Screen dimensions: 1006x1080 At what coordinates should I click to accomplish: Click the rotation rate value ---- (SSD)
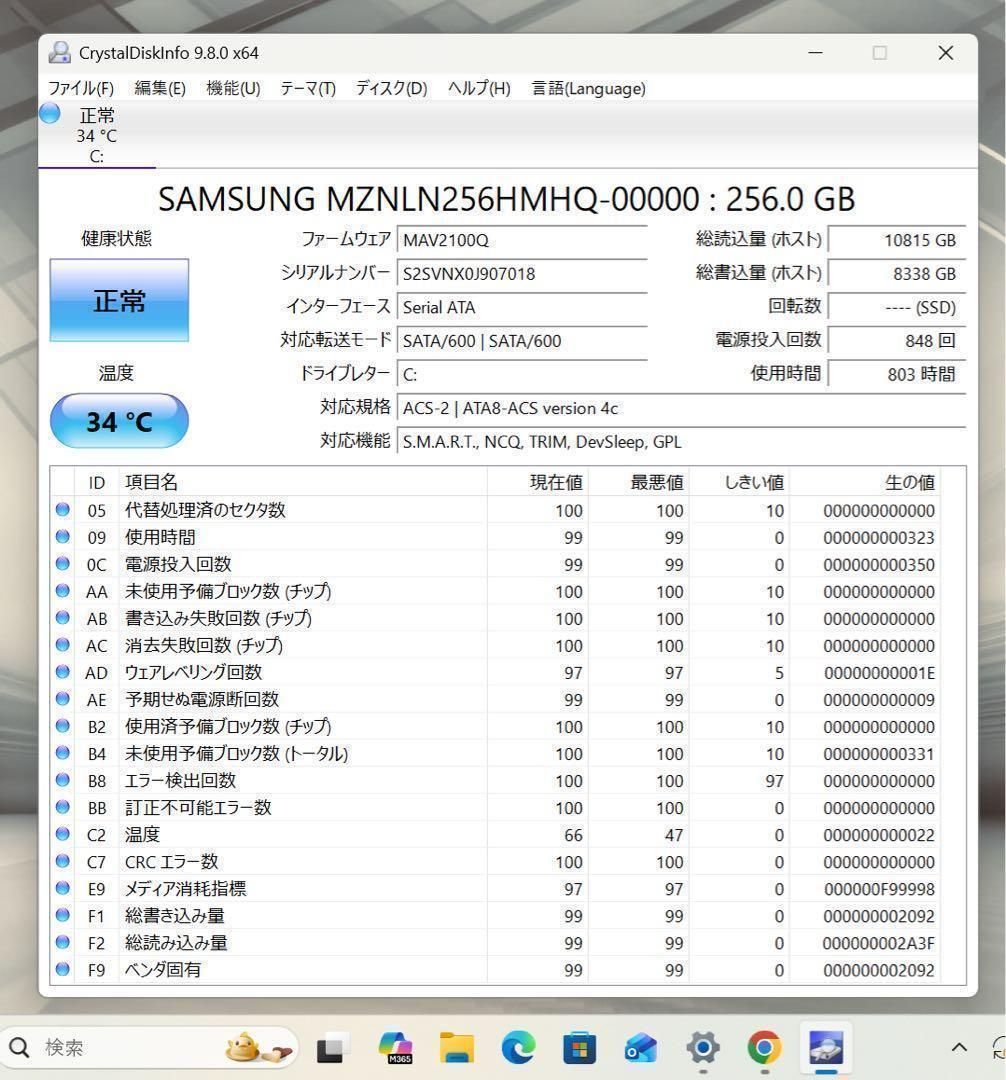[897, 307]
